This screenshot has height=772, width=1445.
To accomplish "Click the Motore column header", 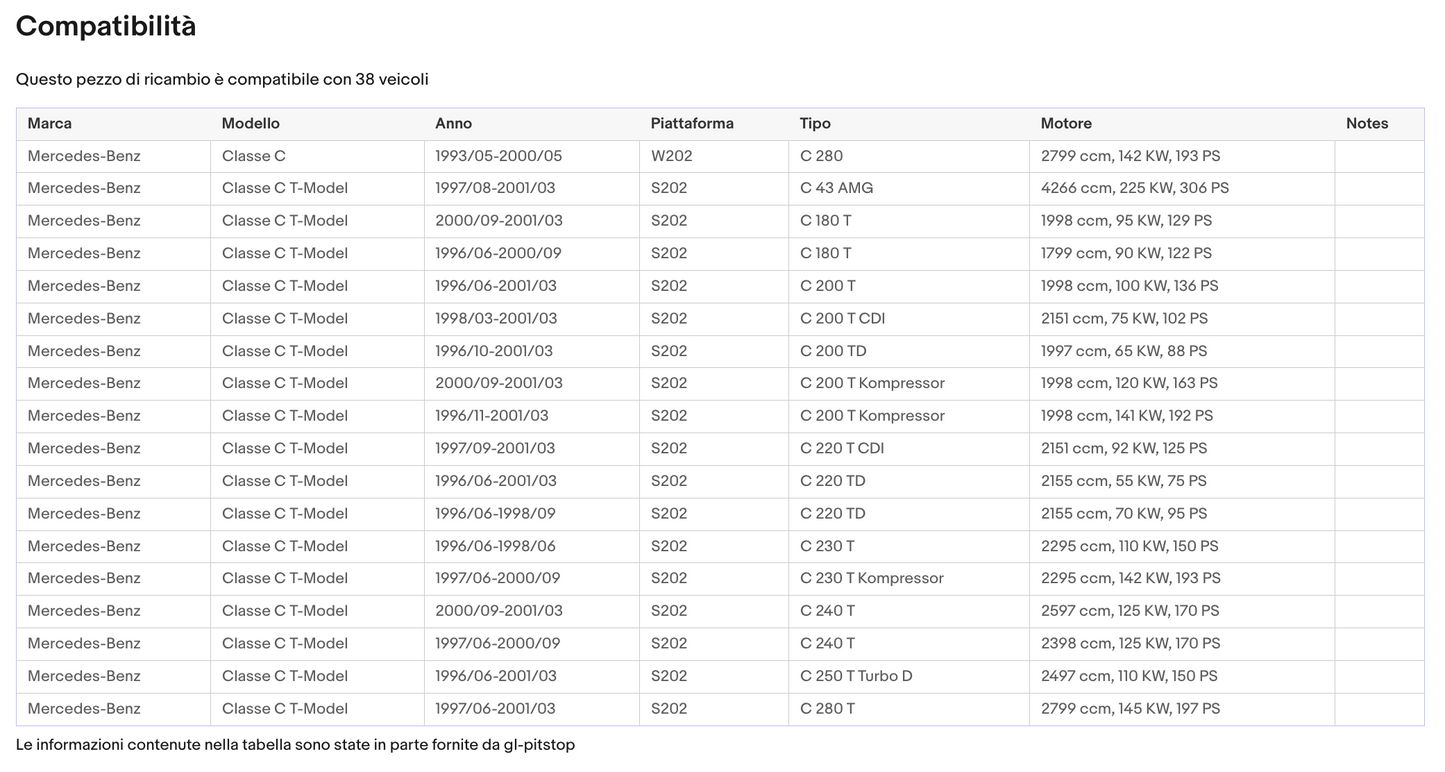I will click(1066, 124).
